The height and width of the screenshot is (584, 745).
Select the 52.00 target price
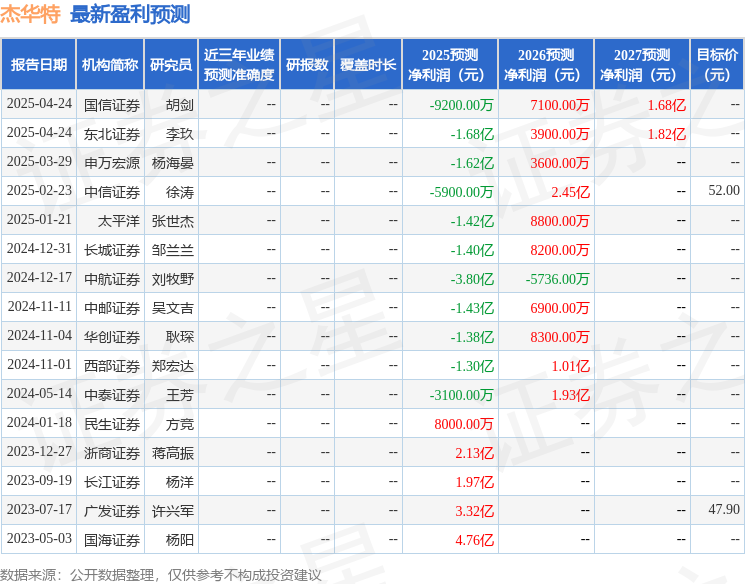724,191
